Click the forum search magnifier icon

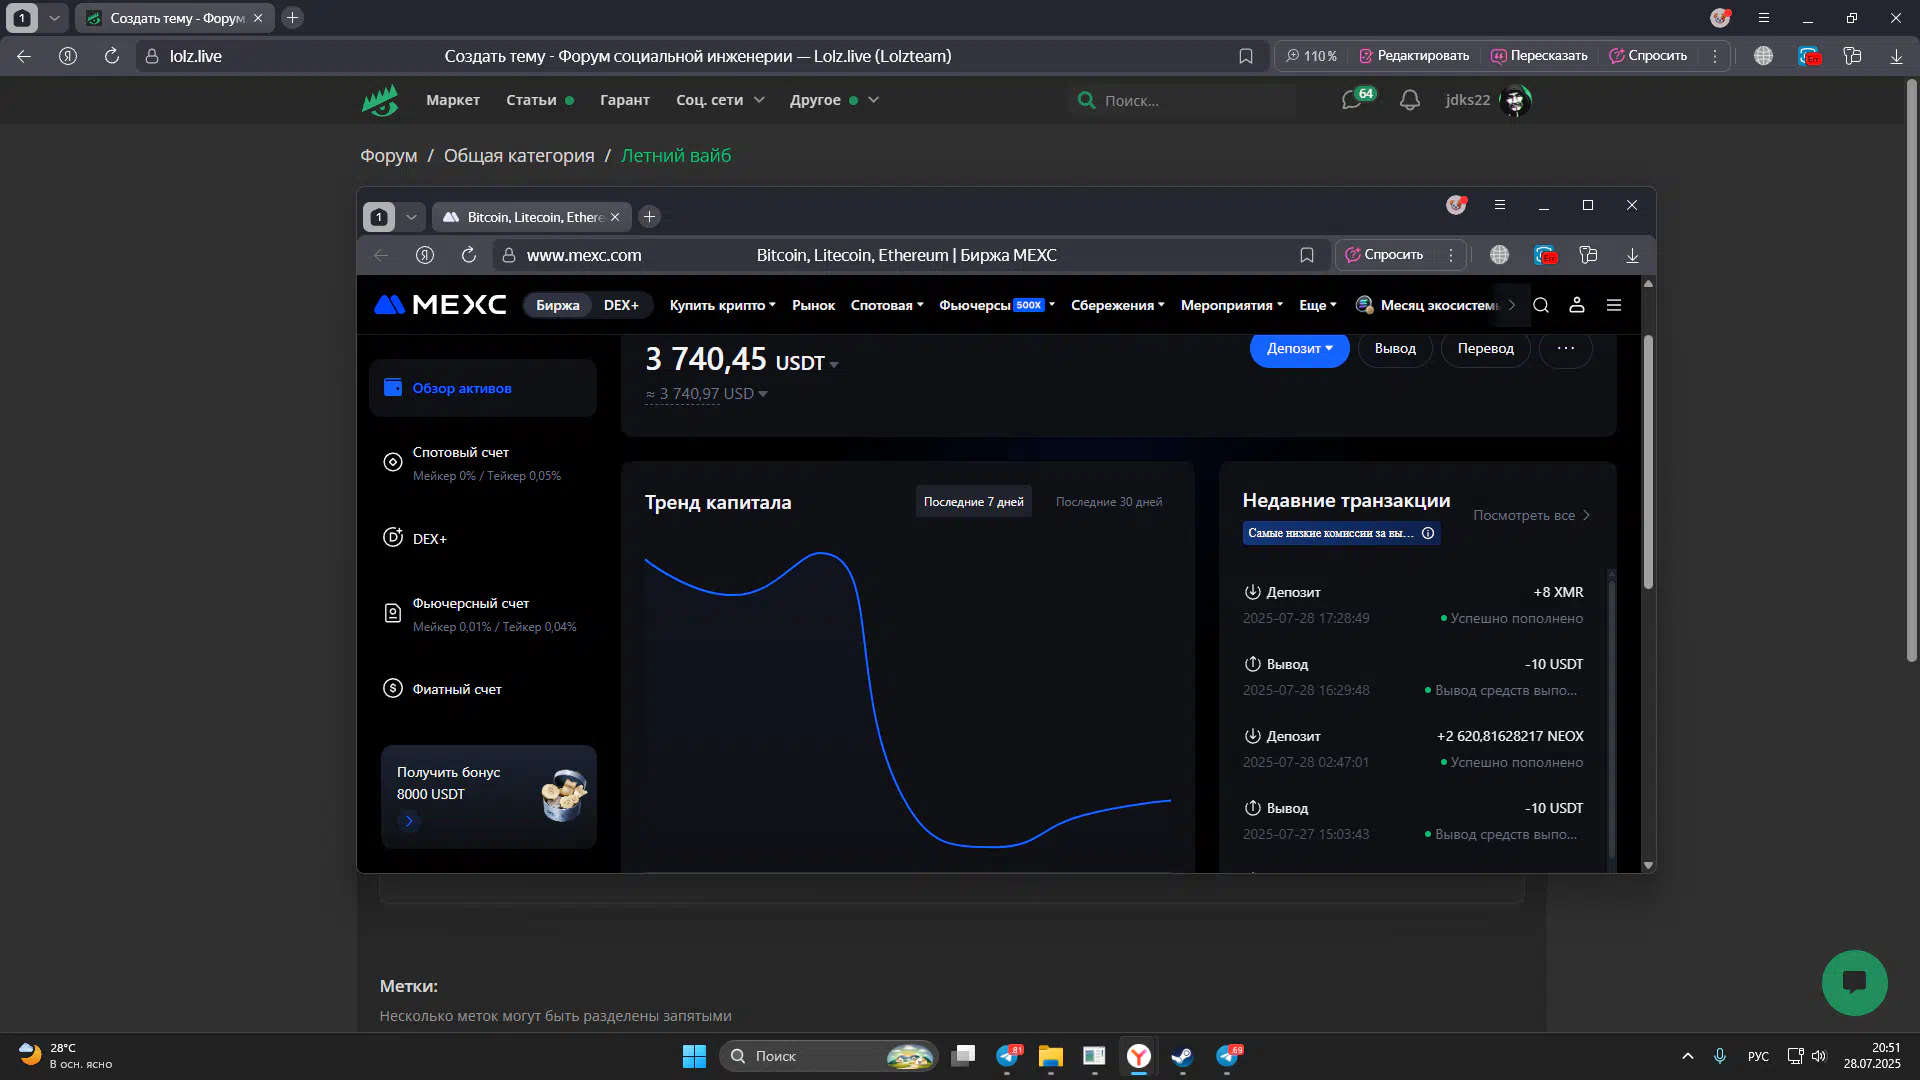pos(1086,100)
